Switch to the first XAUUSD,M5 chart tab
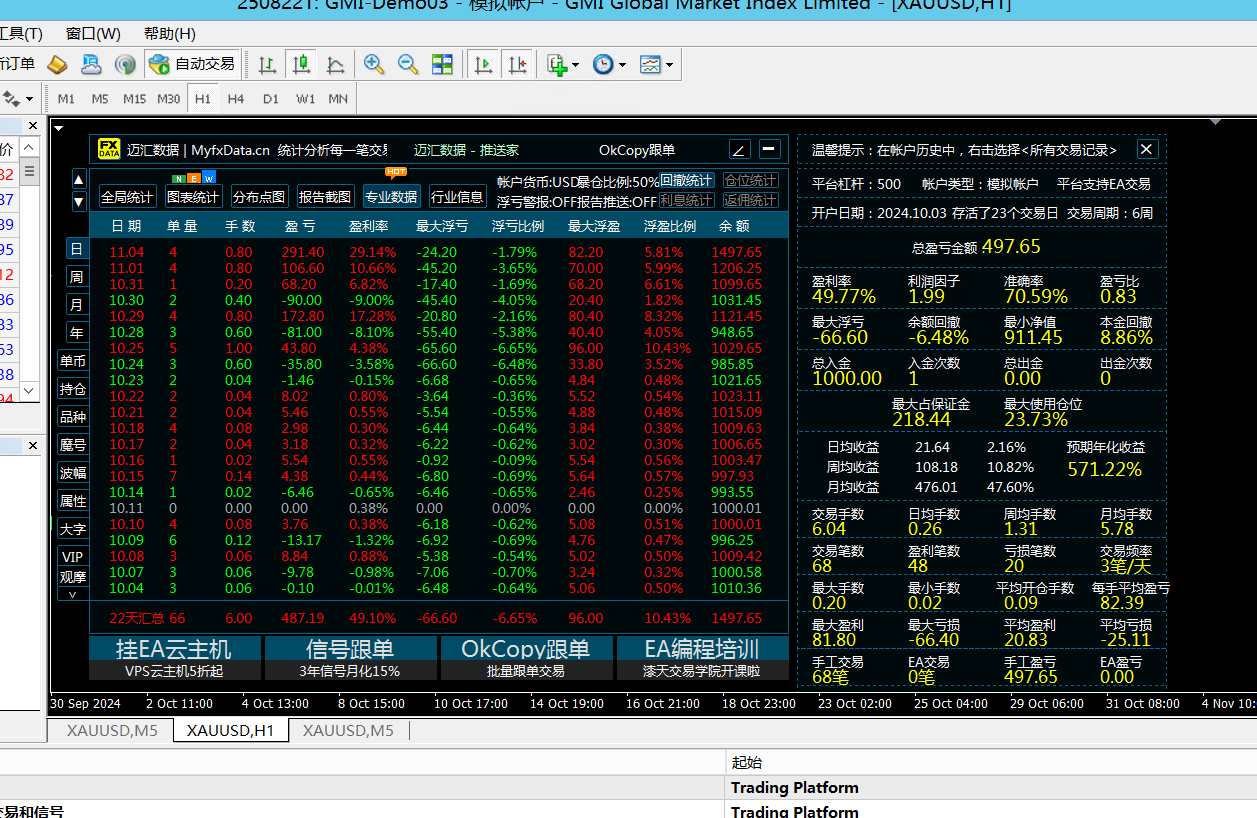 tap(112, 731)
